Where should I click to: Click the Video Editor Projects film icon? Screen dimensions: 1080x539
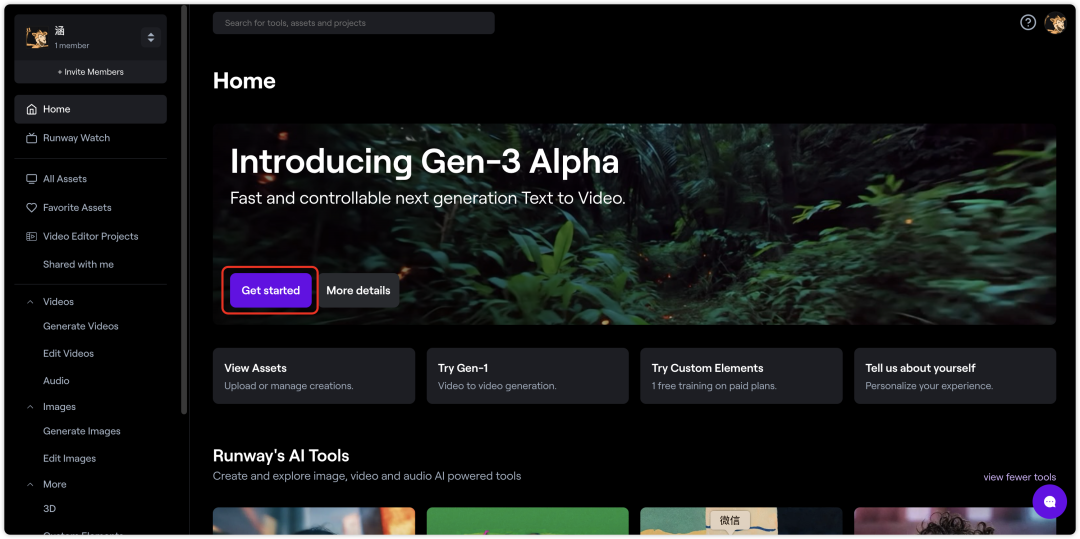32,237
